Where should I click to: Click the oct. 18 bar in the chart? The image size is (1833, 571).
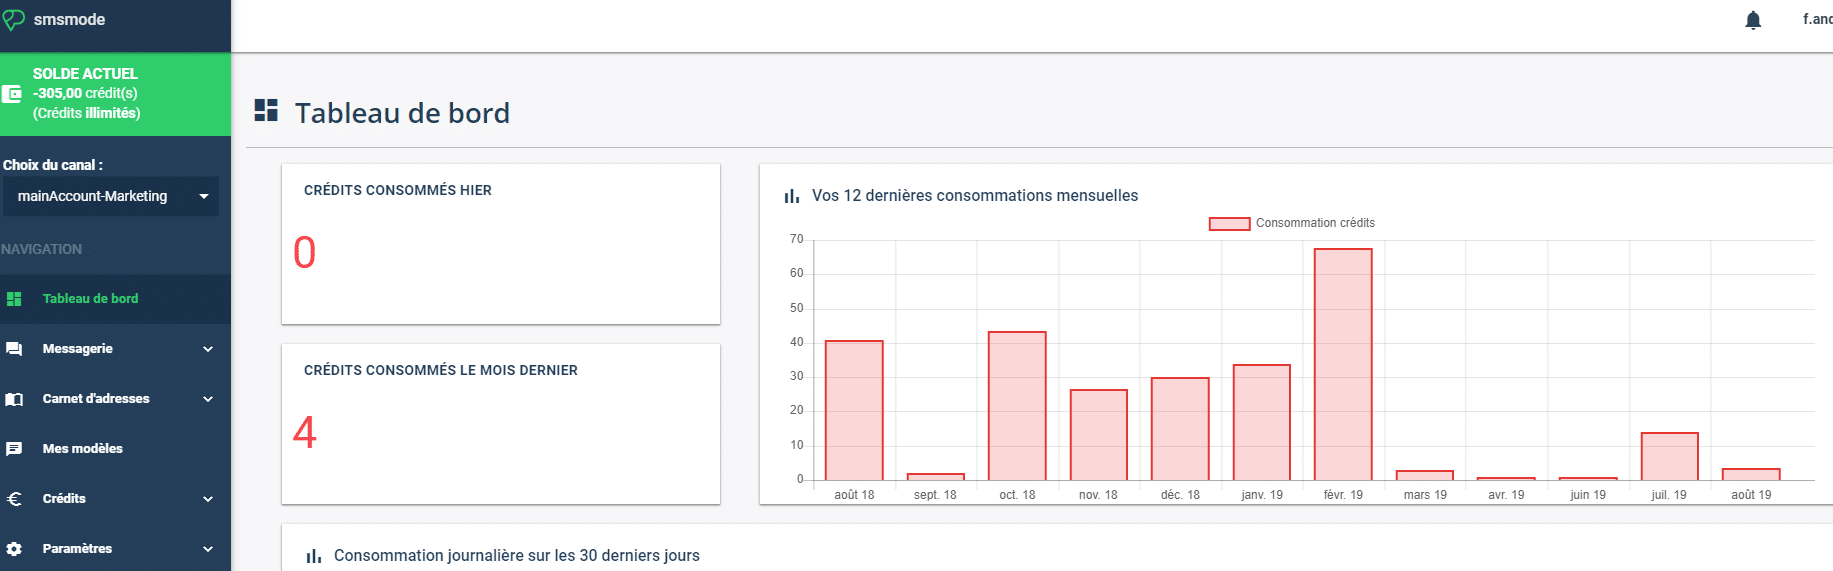(x=1017, y=406)
